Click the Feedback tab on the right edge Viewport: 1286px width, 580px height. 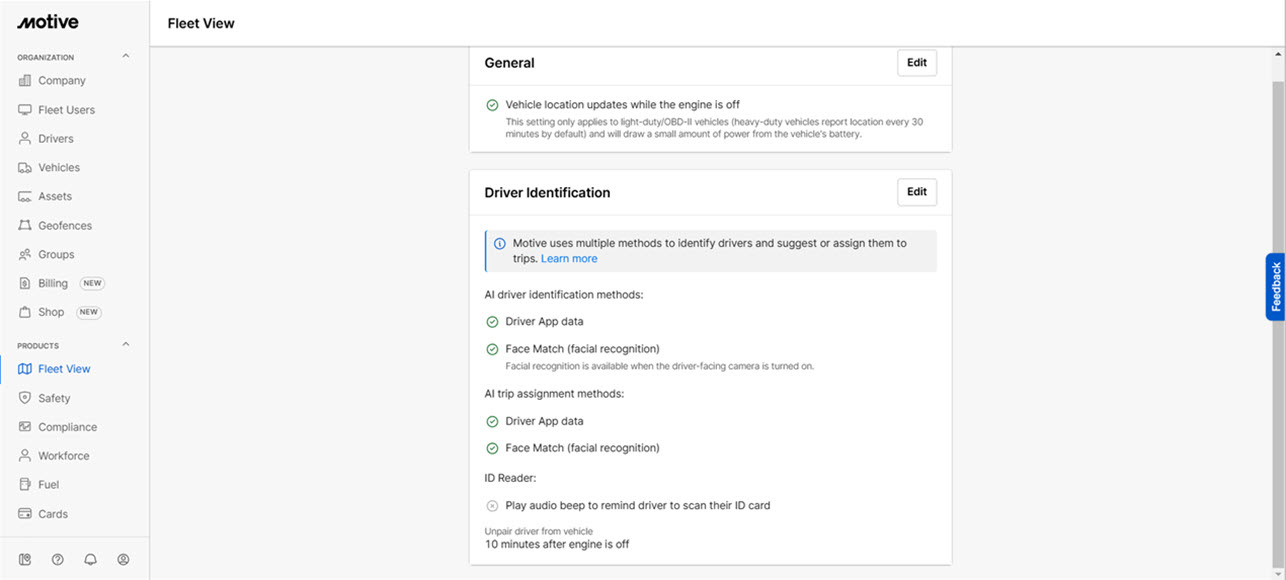1277,287
